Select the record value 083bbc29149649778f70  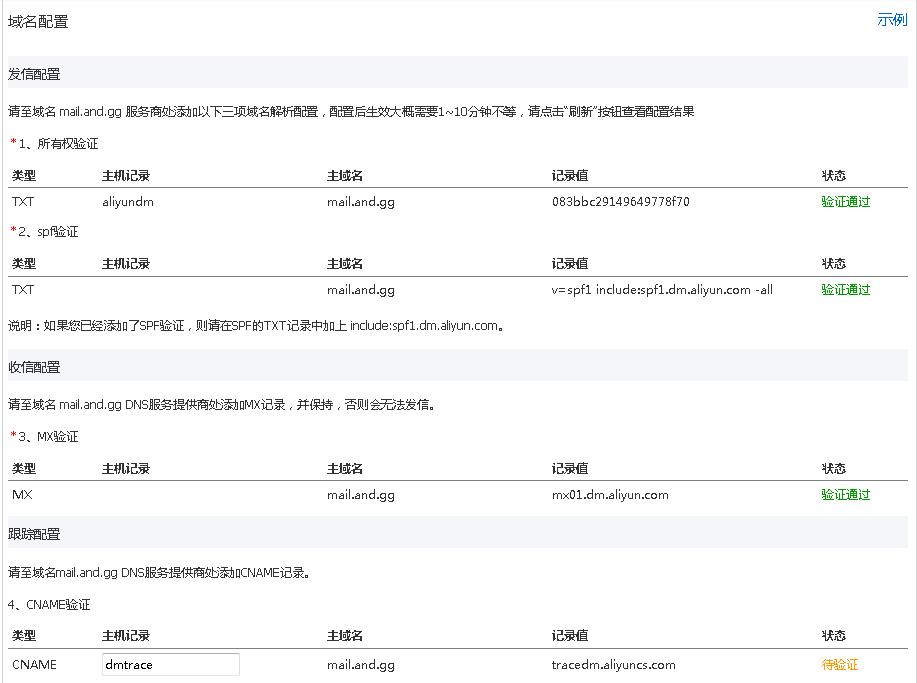point(620,202)
